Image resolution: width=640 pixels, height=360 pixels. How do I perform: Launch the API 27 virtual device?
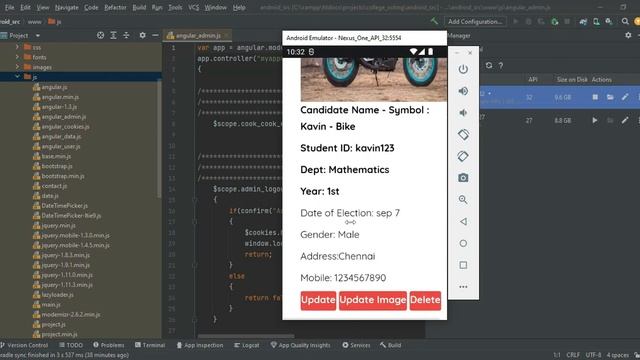(x=595, y=120)
